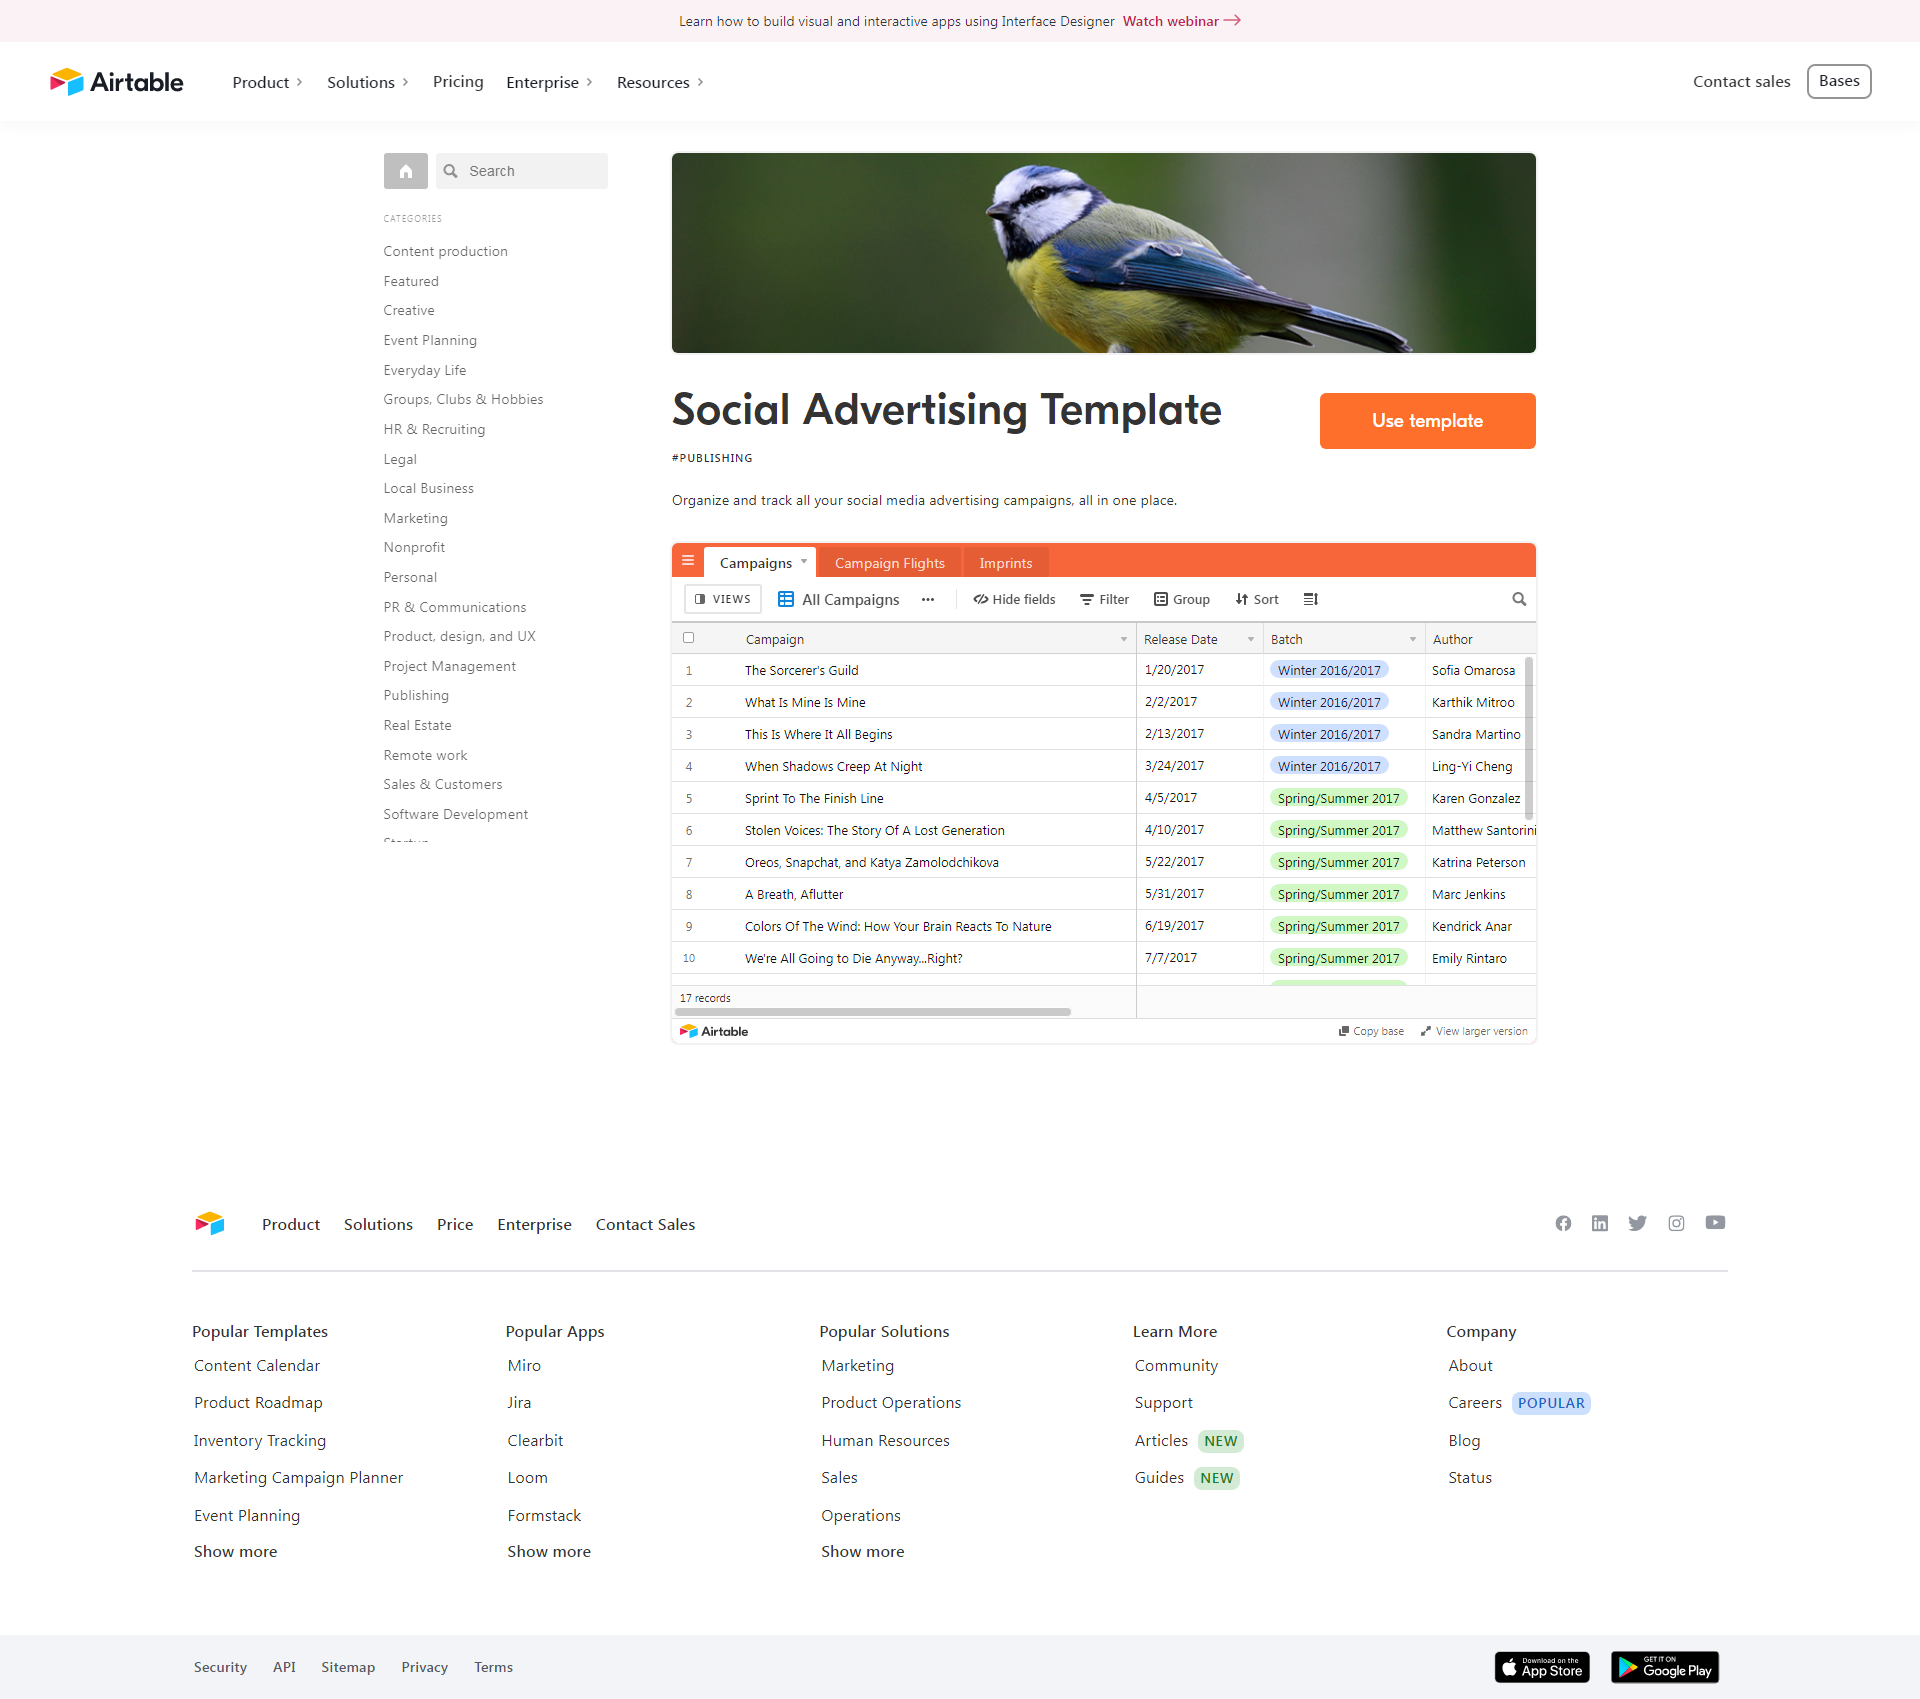Viewport: 1920px width, 1699px height.
Task: Open the Instagram icon in the footer
Action: (1676, 1223)
